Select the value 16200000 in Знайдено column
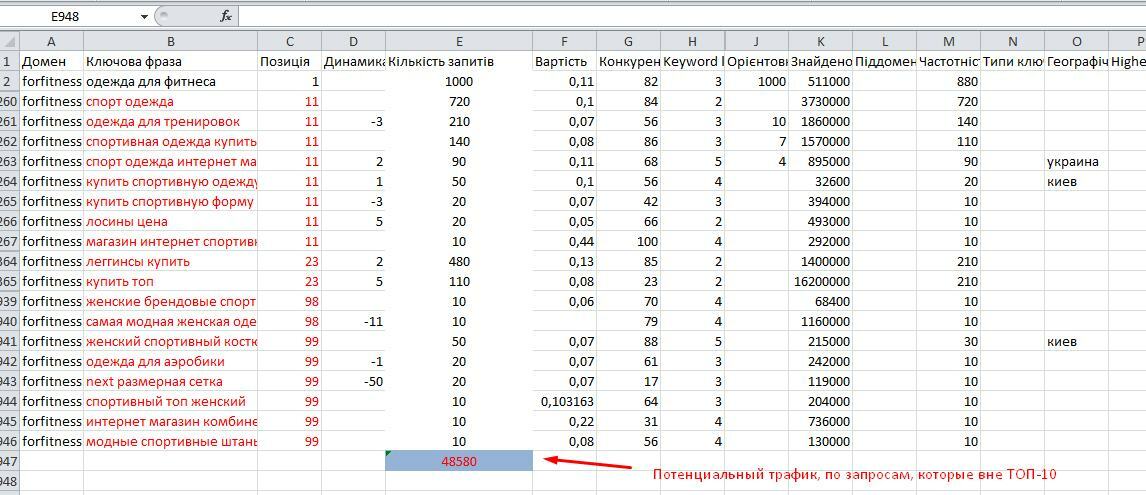The image size is (1146, 495). pos(820,281)
